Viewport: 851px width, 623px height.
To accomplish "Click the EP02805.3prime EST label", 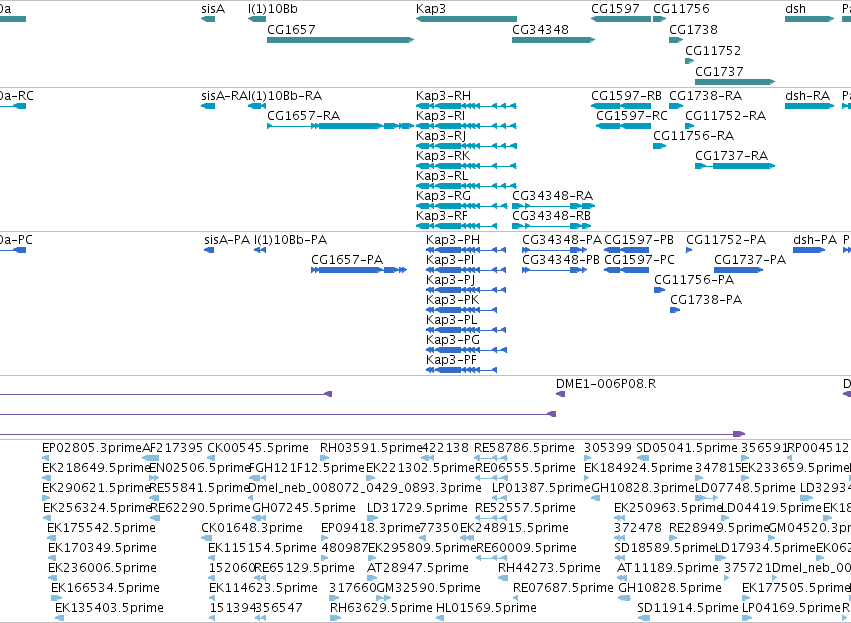I will coord(92,448).
